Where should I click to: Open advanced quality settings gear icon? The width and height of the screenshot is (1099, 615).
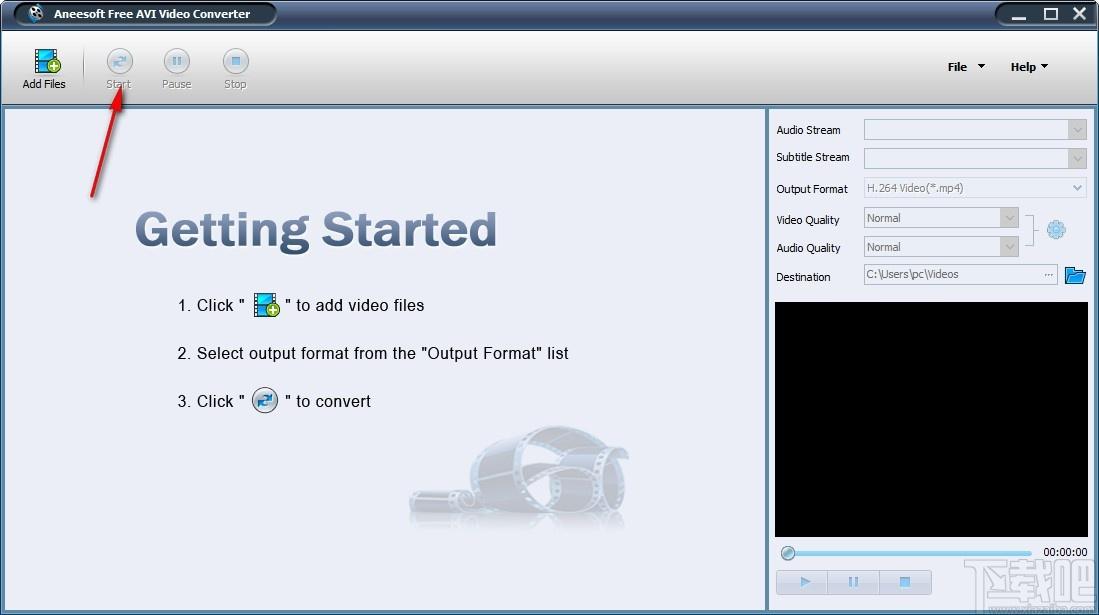pyautogui.click(x=1056, y=229)
